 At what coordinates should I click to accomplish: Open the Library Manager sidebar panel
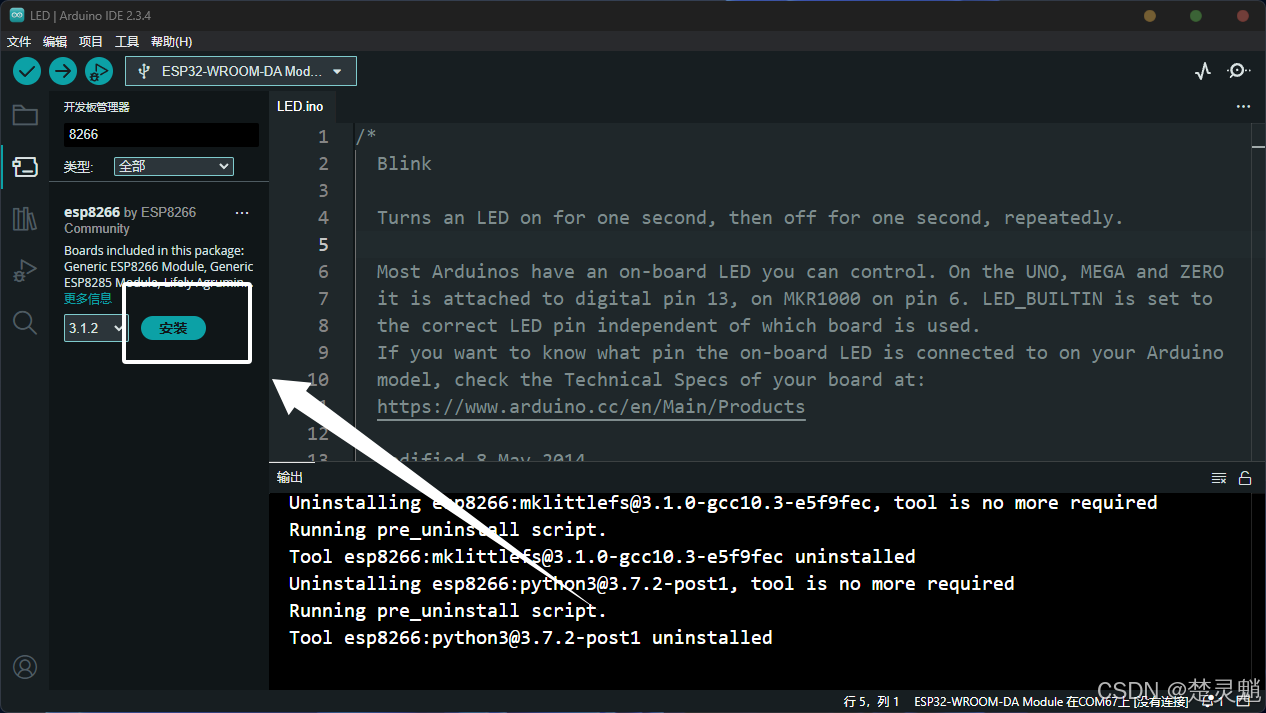point(25,219)
